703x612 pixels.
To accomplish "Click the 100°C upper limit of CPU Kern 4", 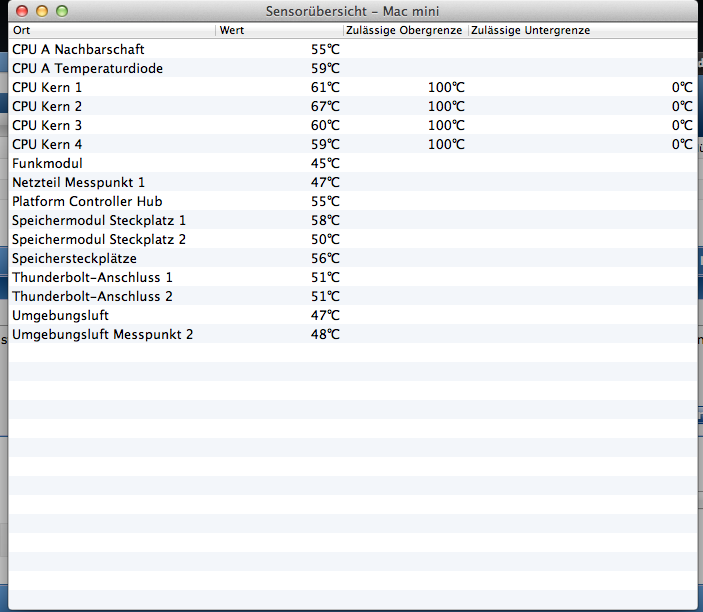I will (x=446, y=144).
